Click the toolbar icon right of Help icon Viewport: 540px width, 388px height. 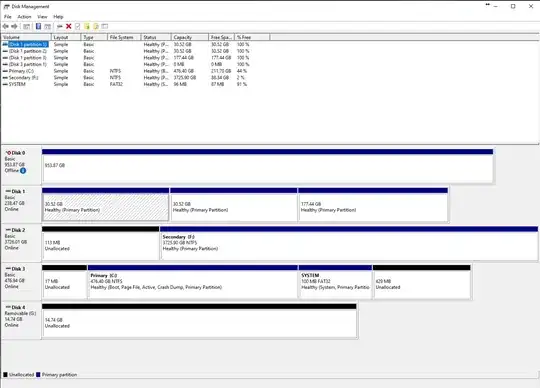tap(48, 26)
